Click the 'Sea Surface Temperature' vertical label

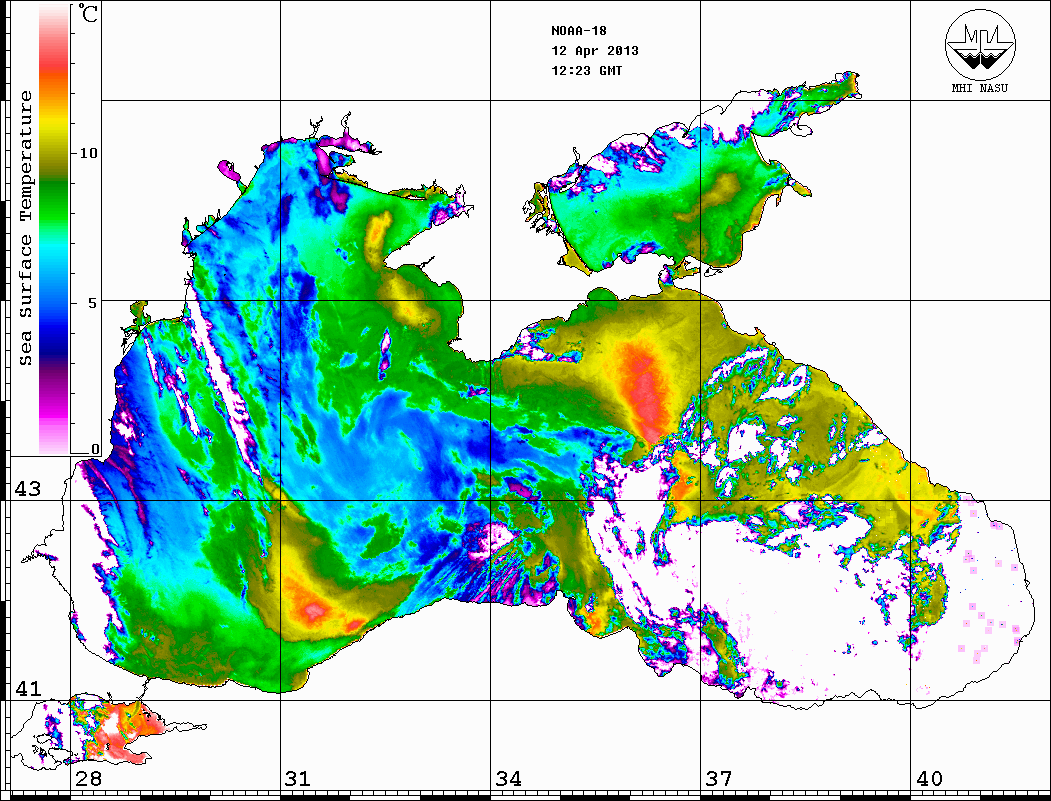coord(25,228)
